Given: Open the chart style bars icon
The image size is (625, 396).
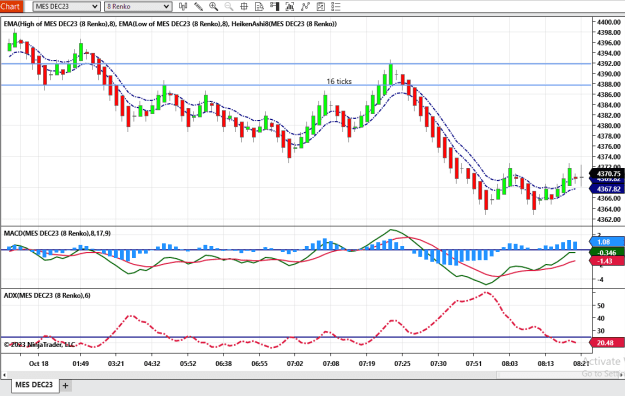Looking at the screenshot, I should point(183,6).
